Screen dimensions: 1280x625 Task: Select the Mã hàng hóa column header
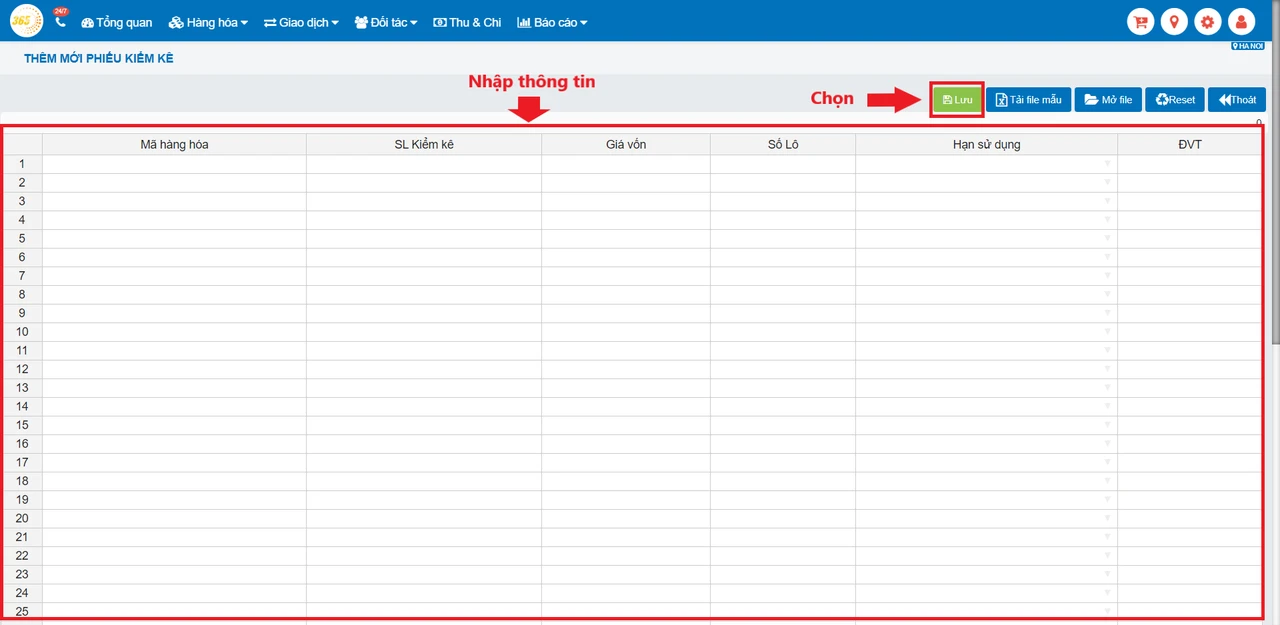(174, 144)
